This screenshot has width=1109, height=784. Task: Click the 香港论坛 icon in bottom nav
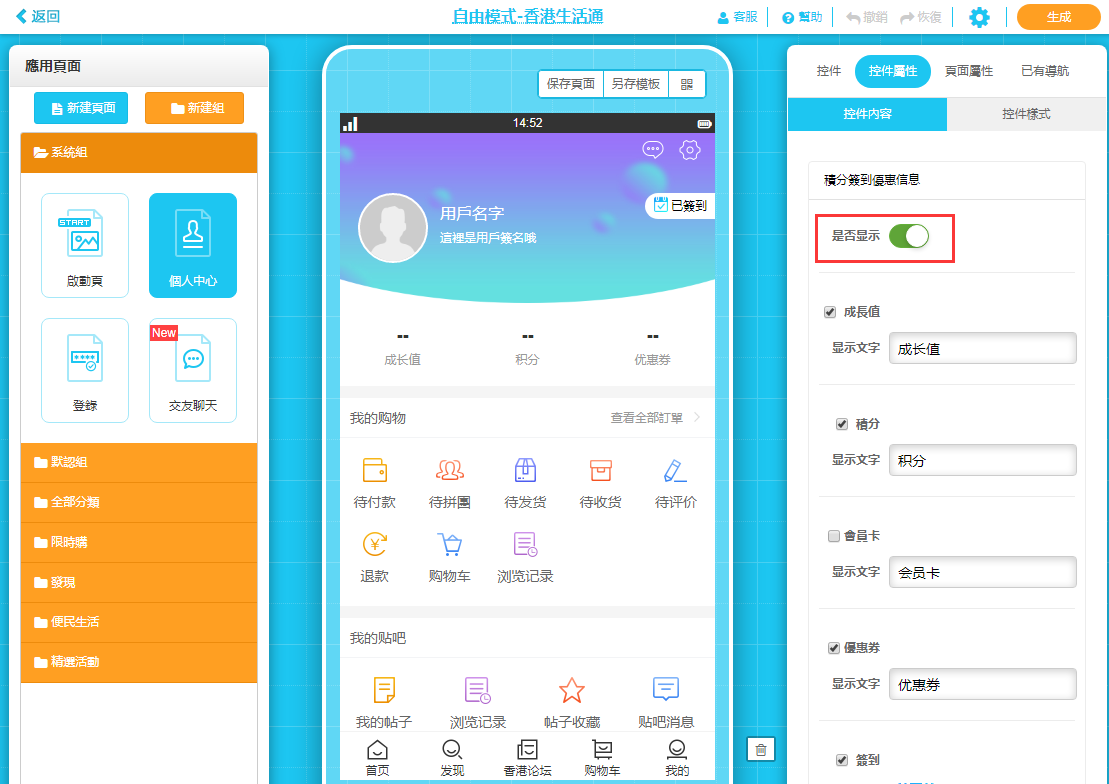[x=528, y=749]
